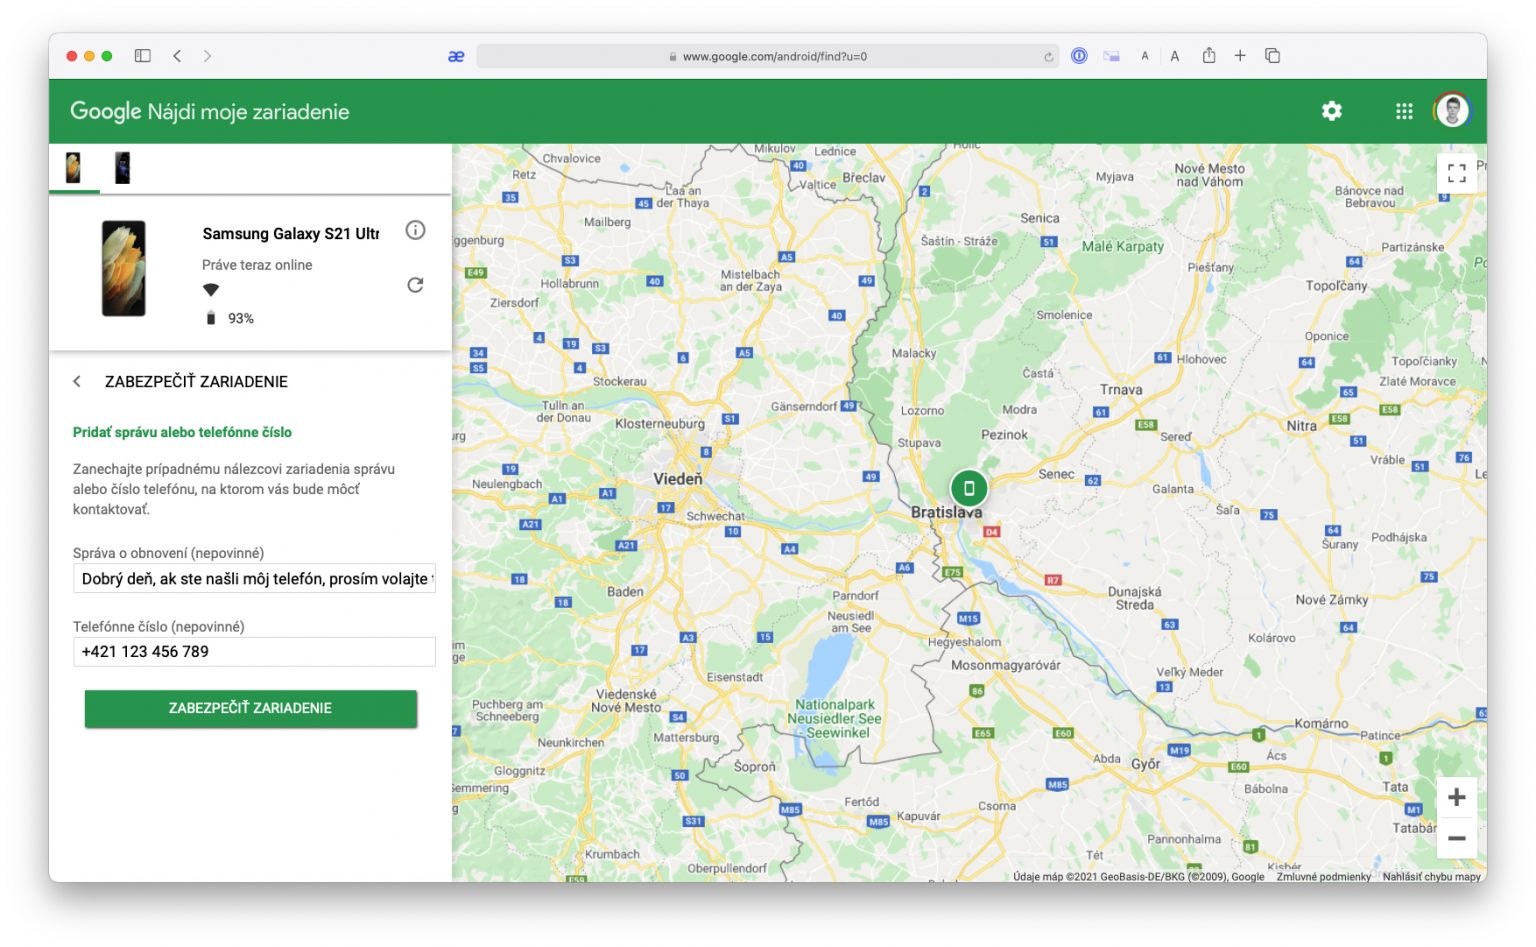Image resolution: width=1536 pixels, height=947 pixels.
Task: Open the 1Password extension icon
Action: pos(1079,56)
